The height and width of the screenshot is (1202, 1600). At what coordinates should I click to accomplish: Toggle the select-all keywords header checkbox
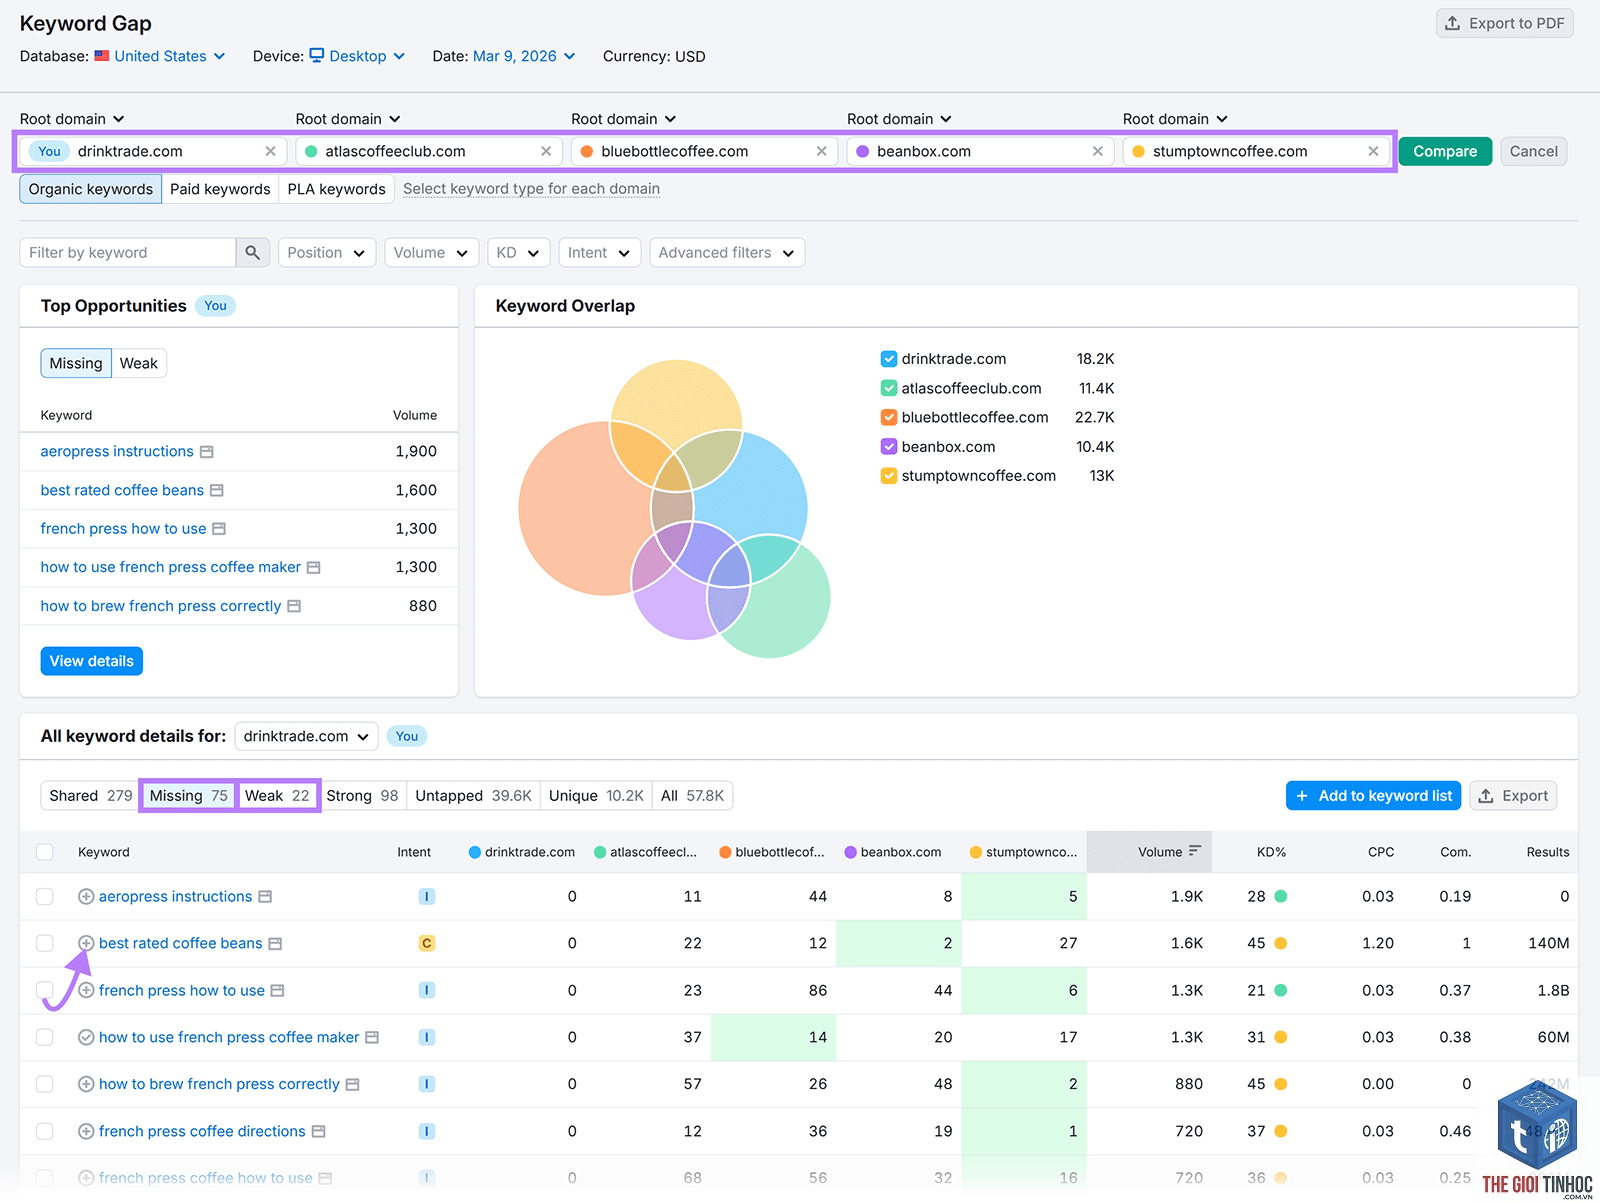click(x=44, y=852)
